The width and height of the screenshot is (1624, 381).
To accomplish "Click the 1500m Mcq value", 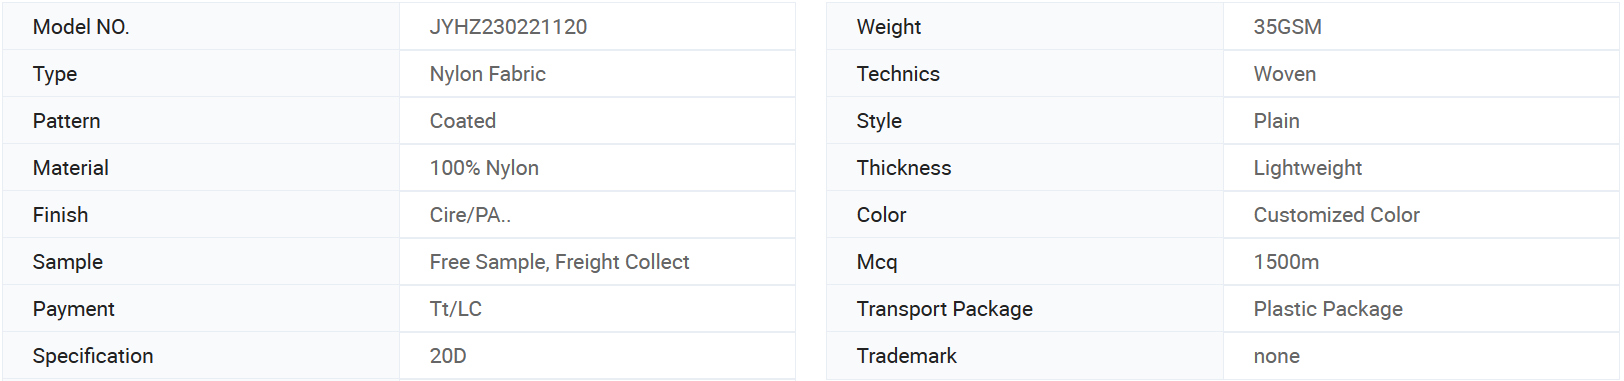I will [x=1286, y=262].
